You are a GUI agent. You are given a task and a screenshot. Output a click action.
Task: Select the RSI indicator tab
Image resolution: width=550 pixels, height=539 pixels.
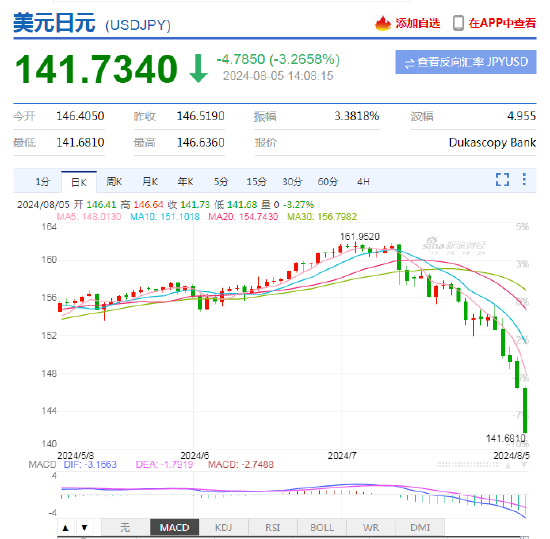click(x=273, y=527)
